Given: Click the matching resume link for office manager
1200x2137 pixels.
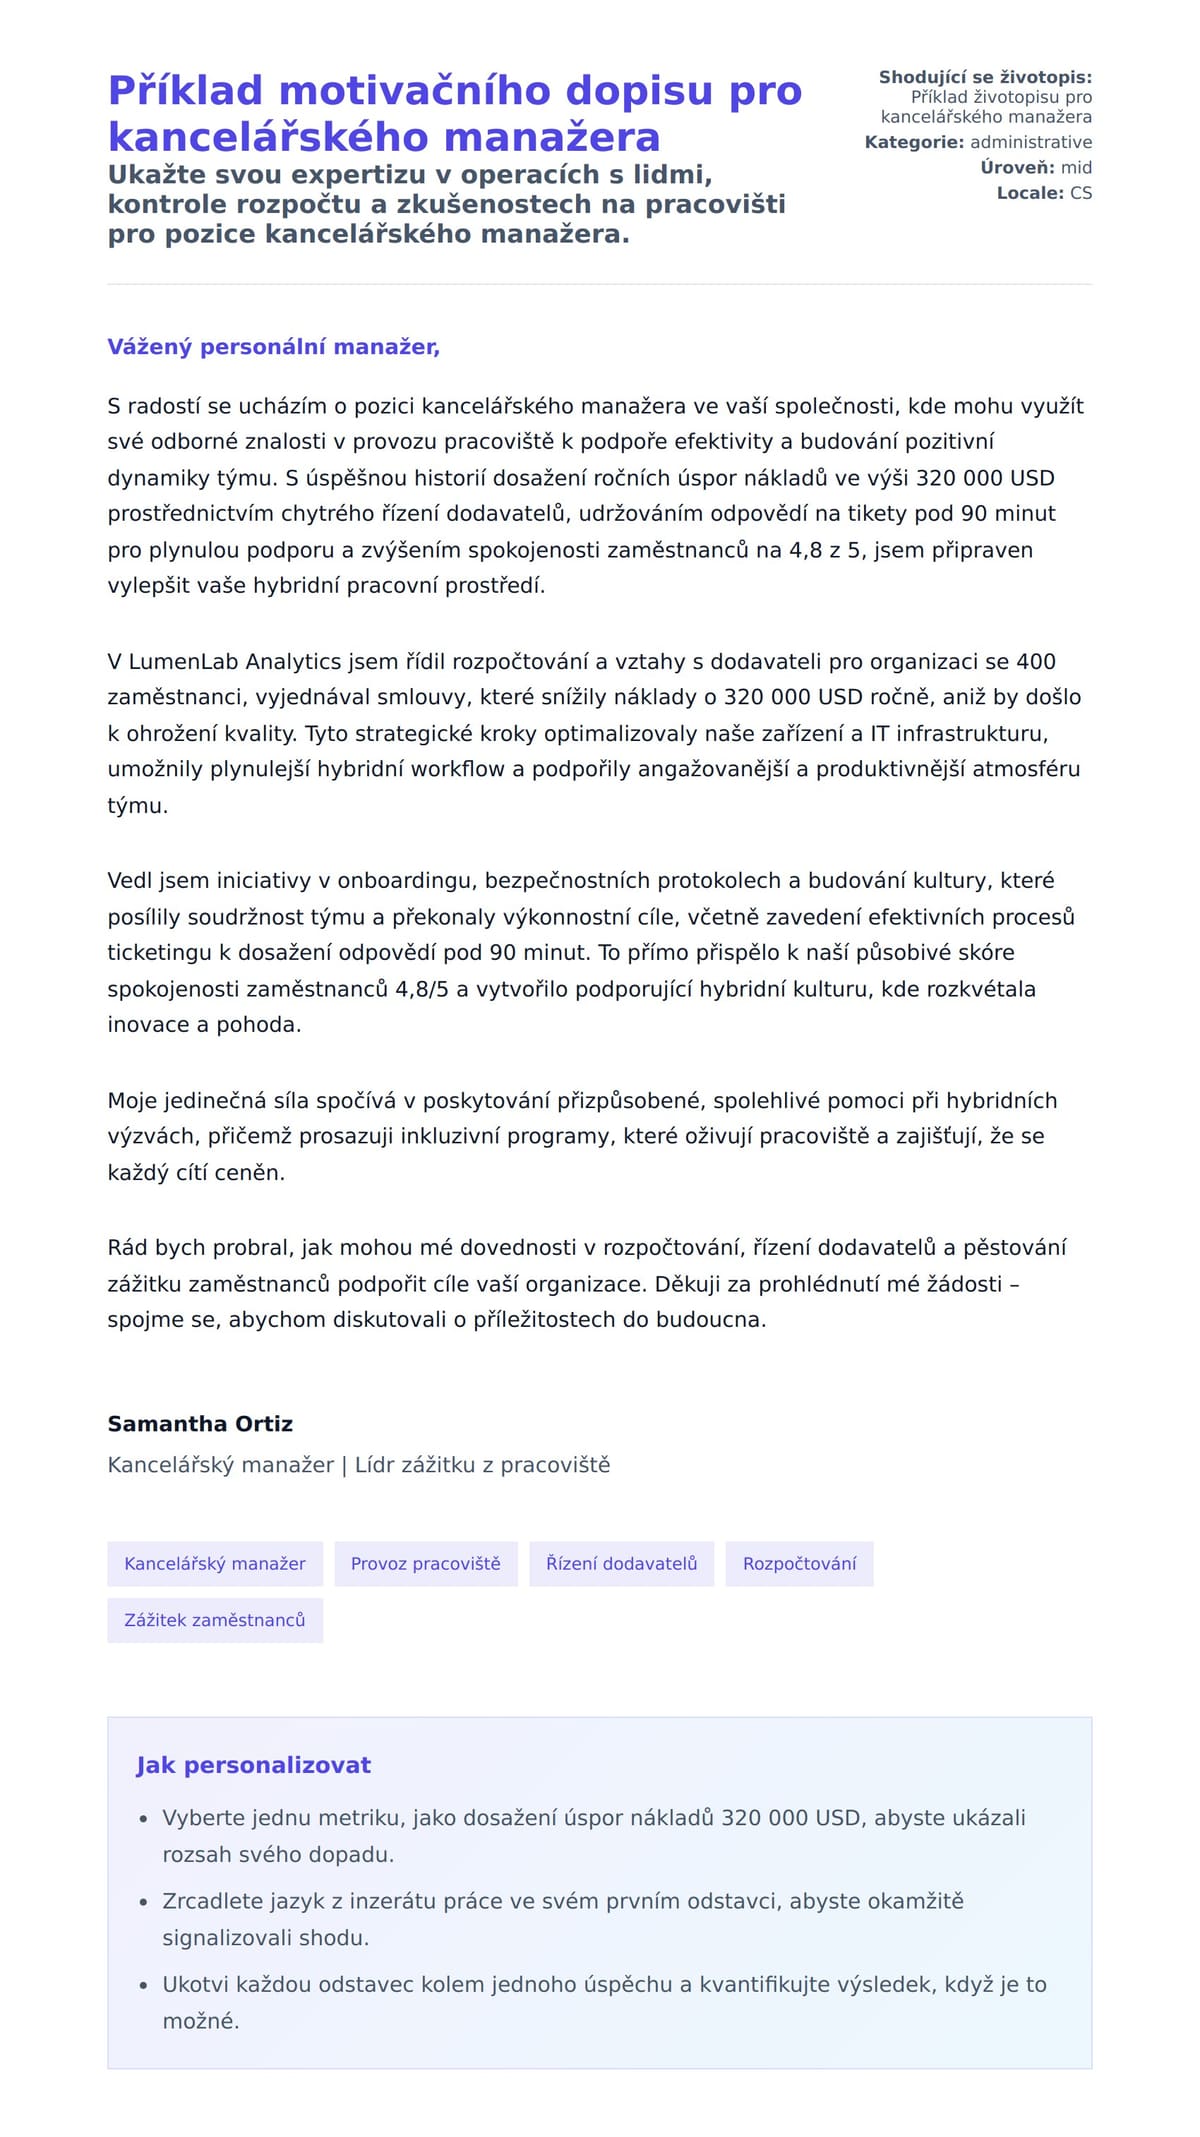Looking at the screenshot, I should click(985, 107).
